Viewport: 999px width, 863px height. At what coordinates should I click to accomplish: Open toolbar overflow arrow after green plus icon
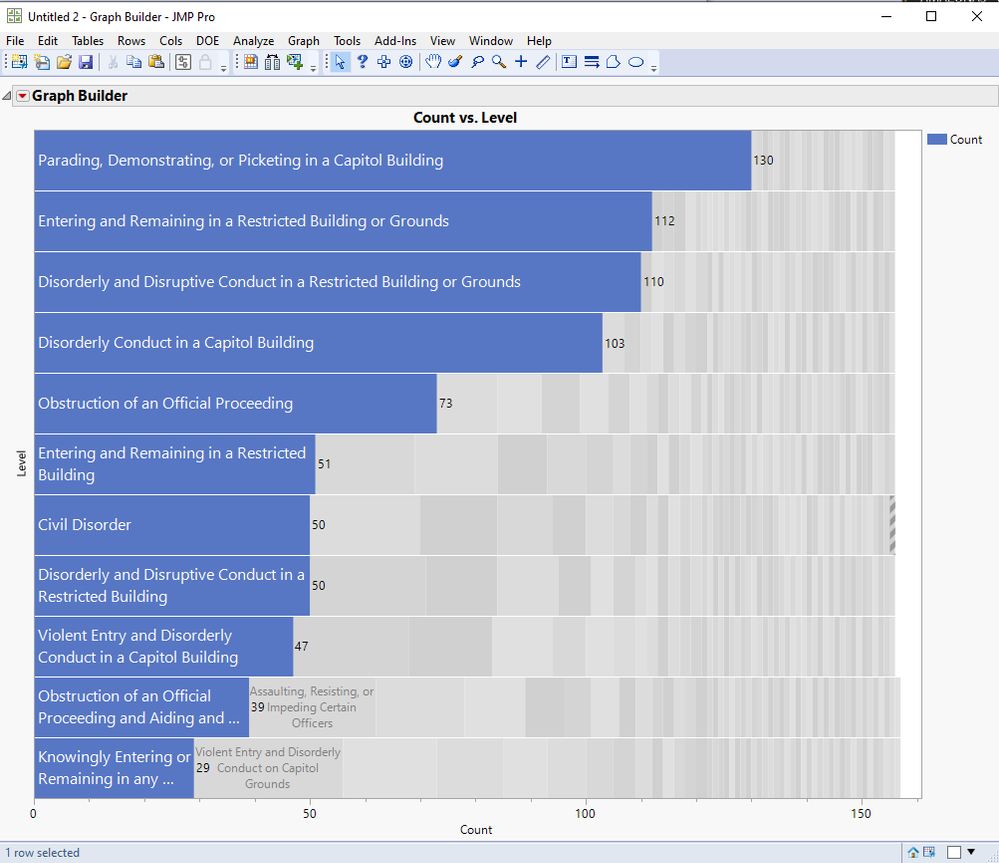(313, 68)
